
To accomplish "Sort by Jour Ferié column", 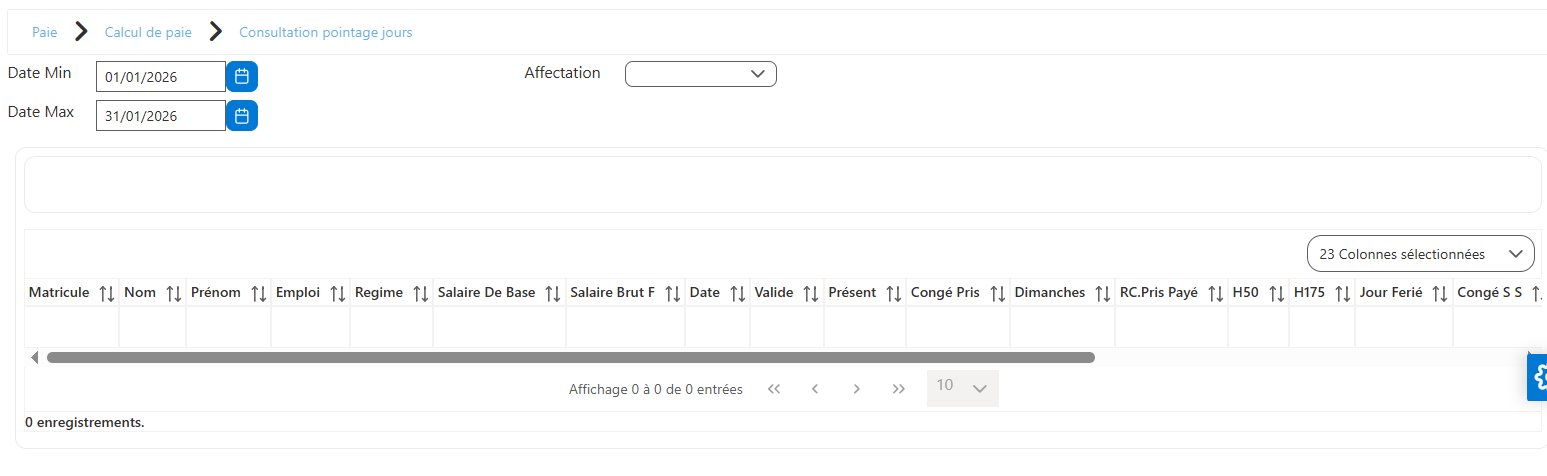I will 1439,293.
